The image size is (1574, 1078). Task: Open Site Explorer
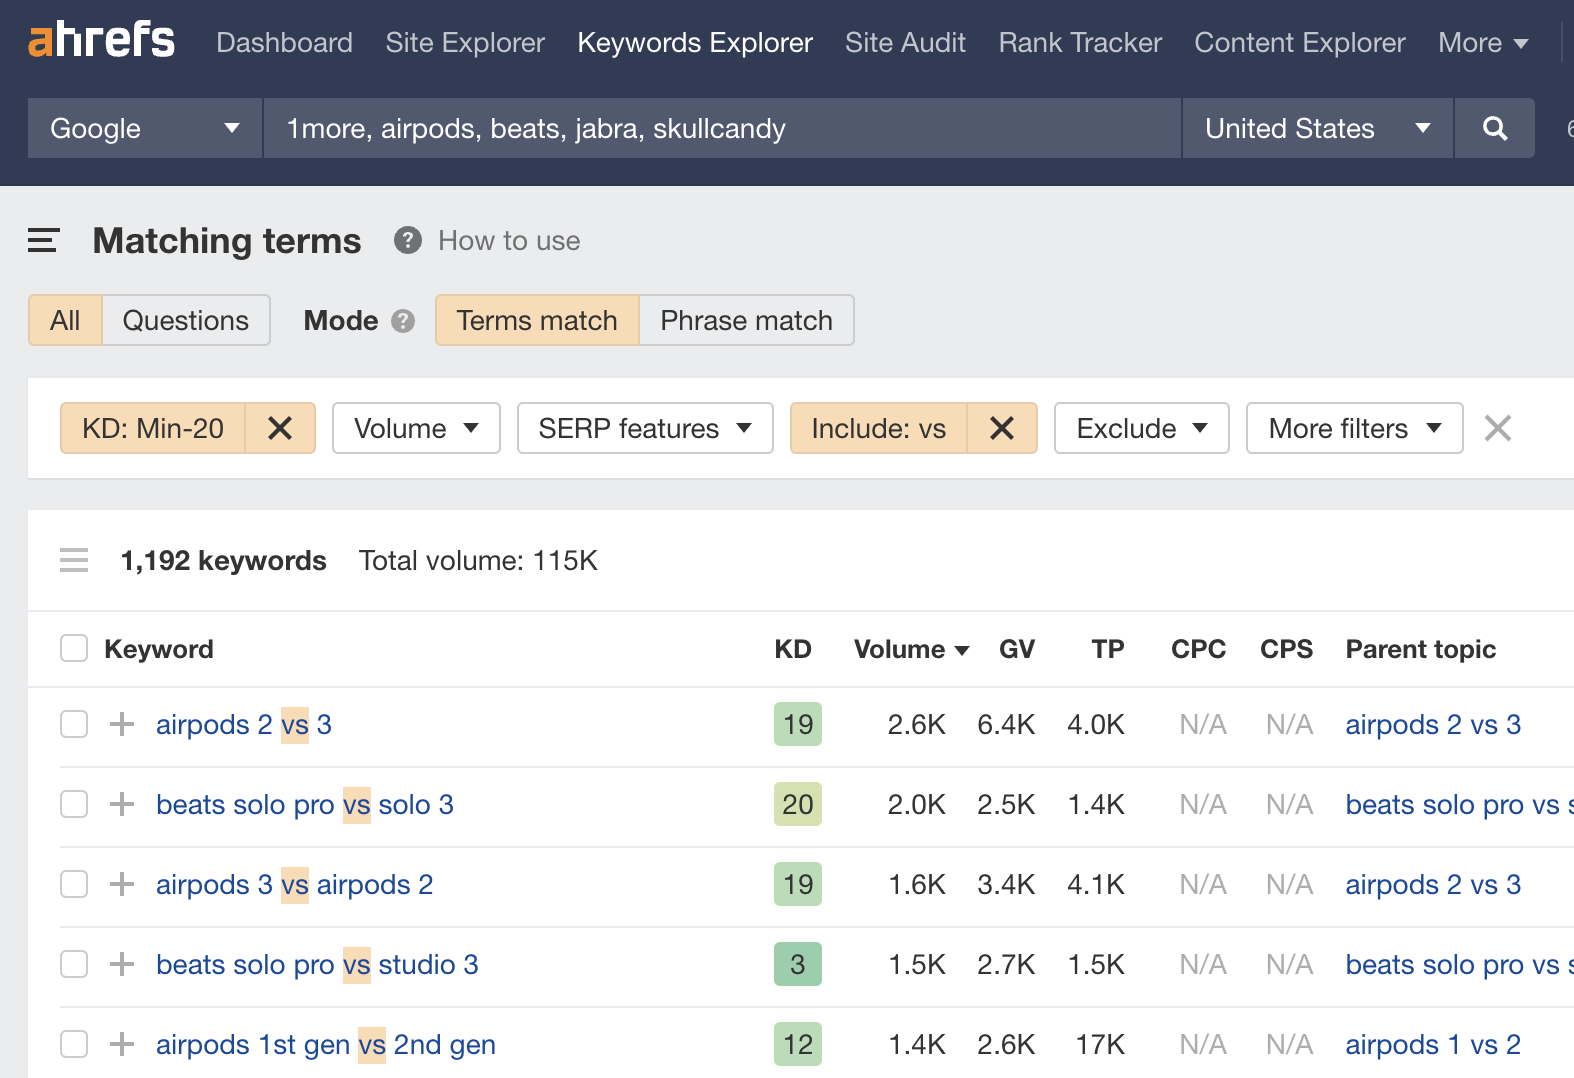click(x=465, y=42)
